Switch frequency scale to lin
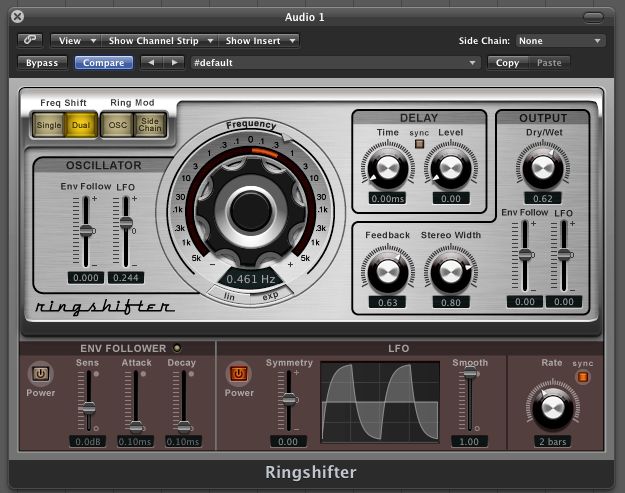Viewport: 625px width, 493px height. coord(229,296)
